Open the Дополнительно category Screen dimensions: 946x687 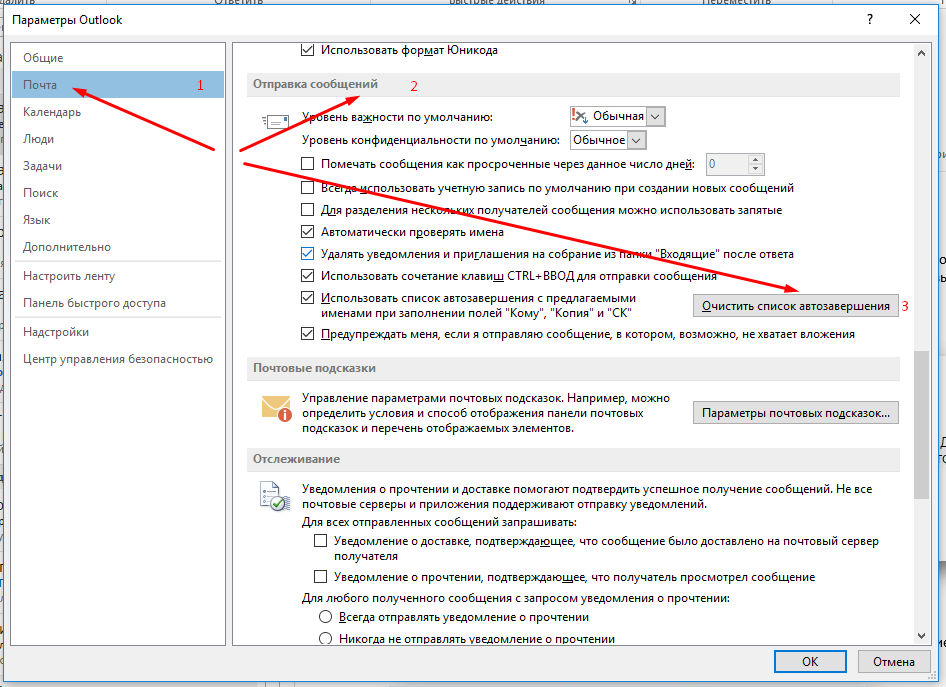(x=118, y=247)
